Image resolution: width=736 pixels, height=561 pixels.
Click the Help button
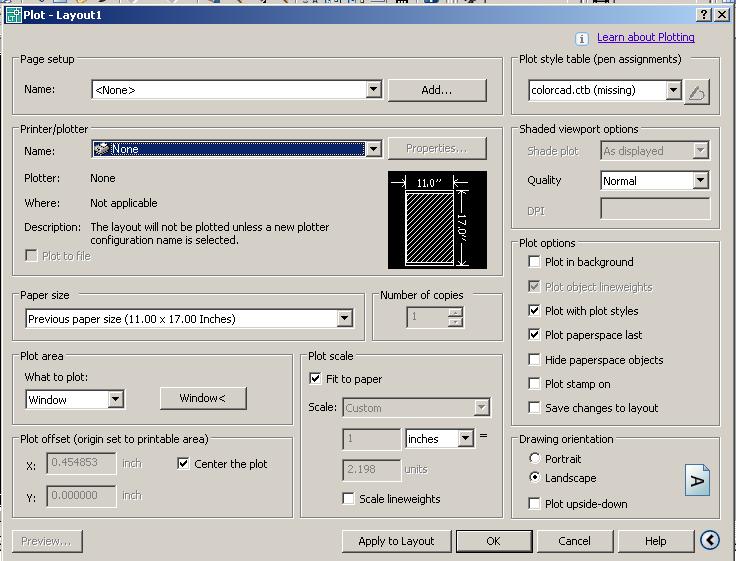pyautogui.click(x=655, y=541)
